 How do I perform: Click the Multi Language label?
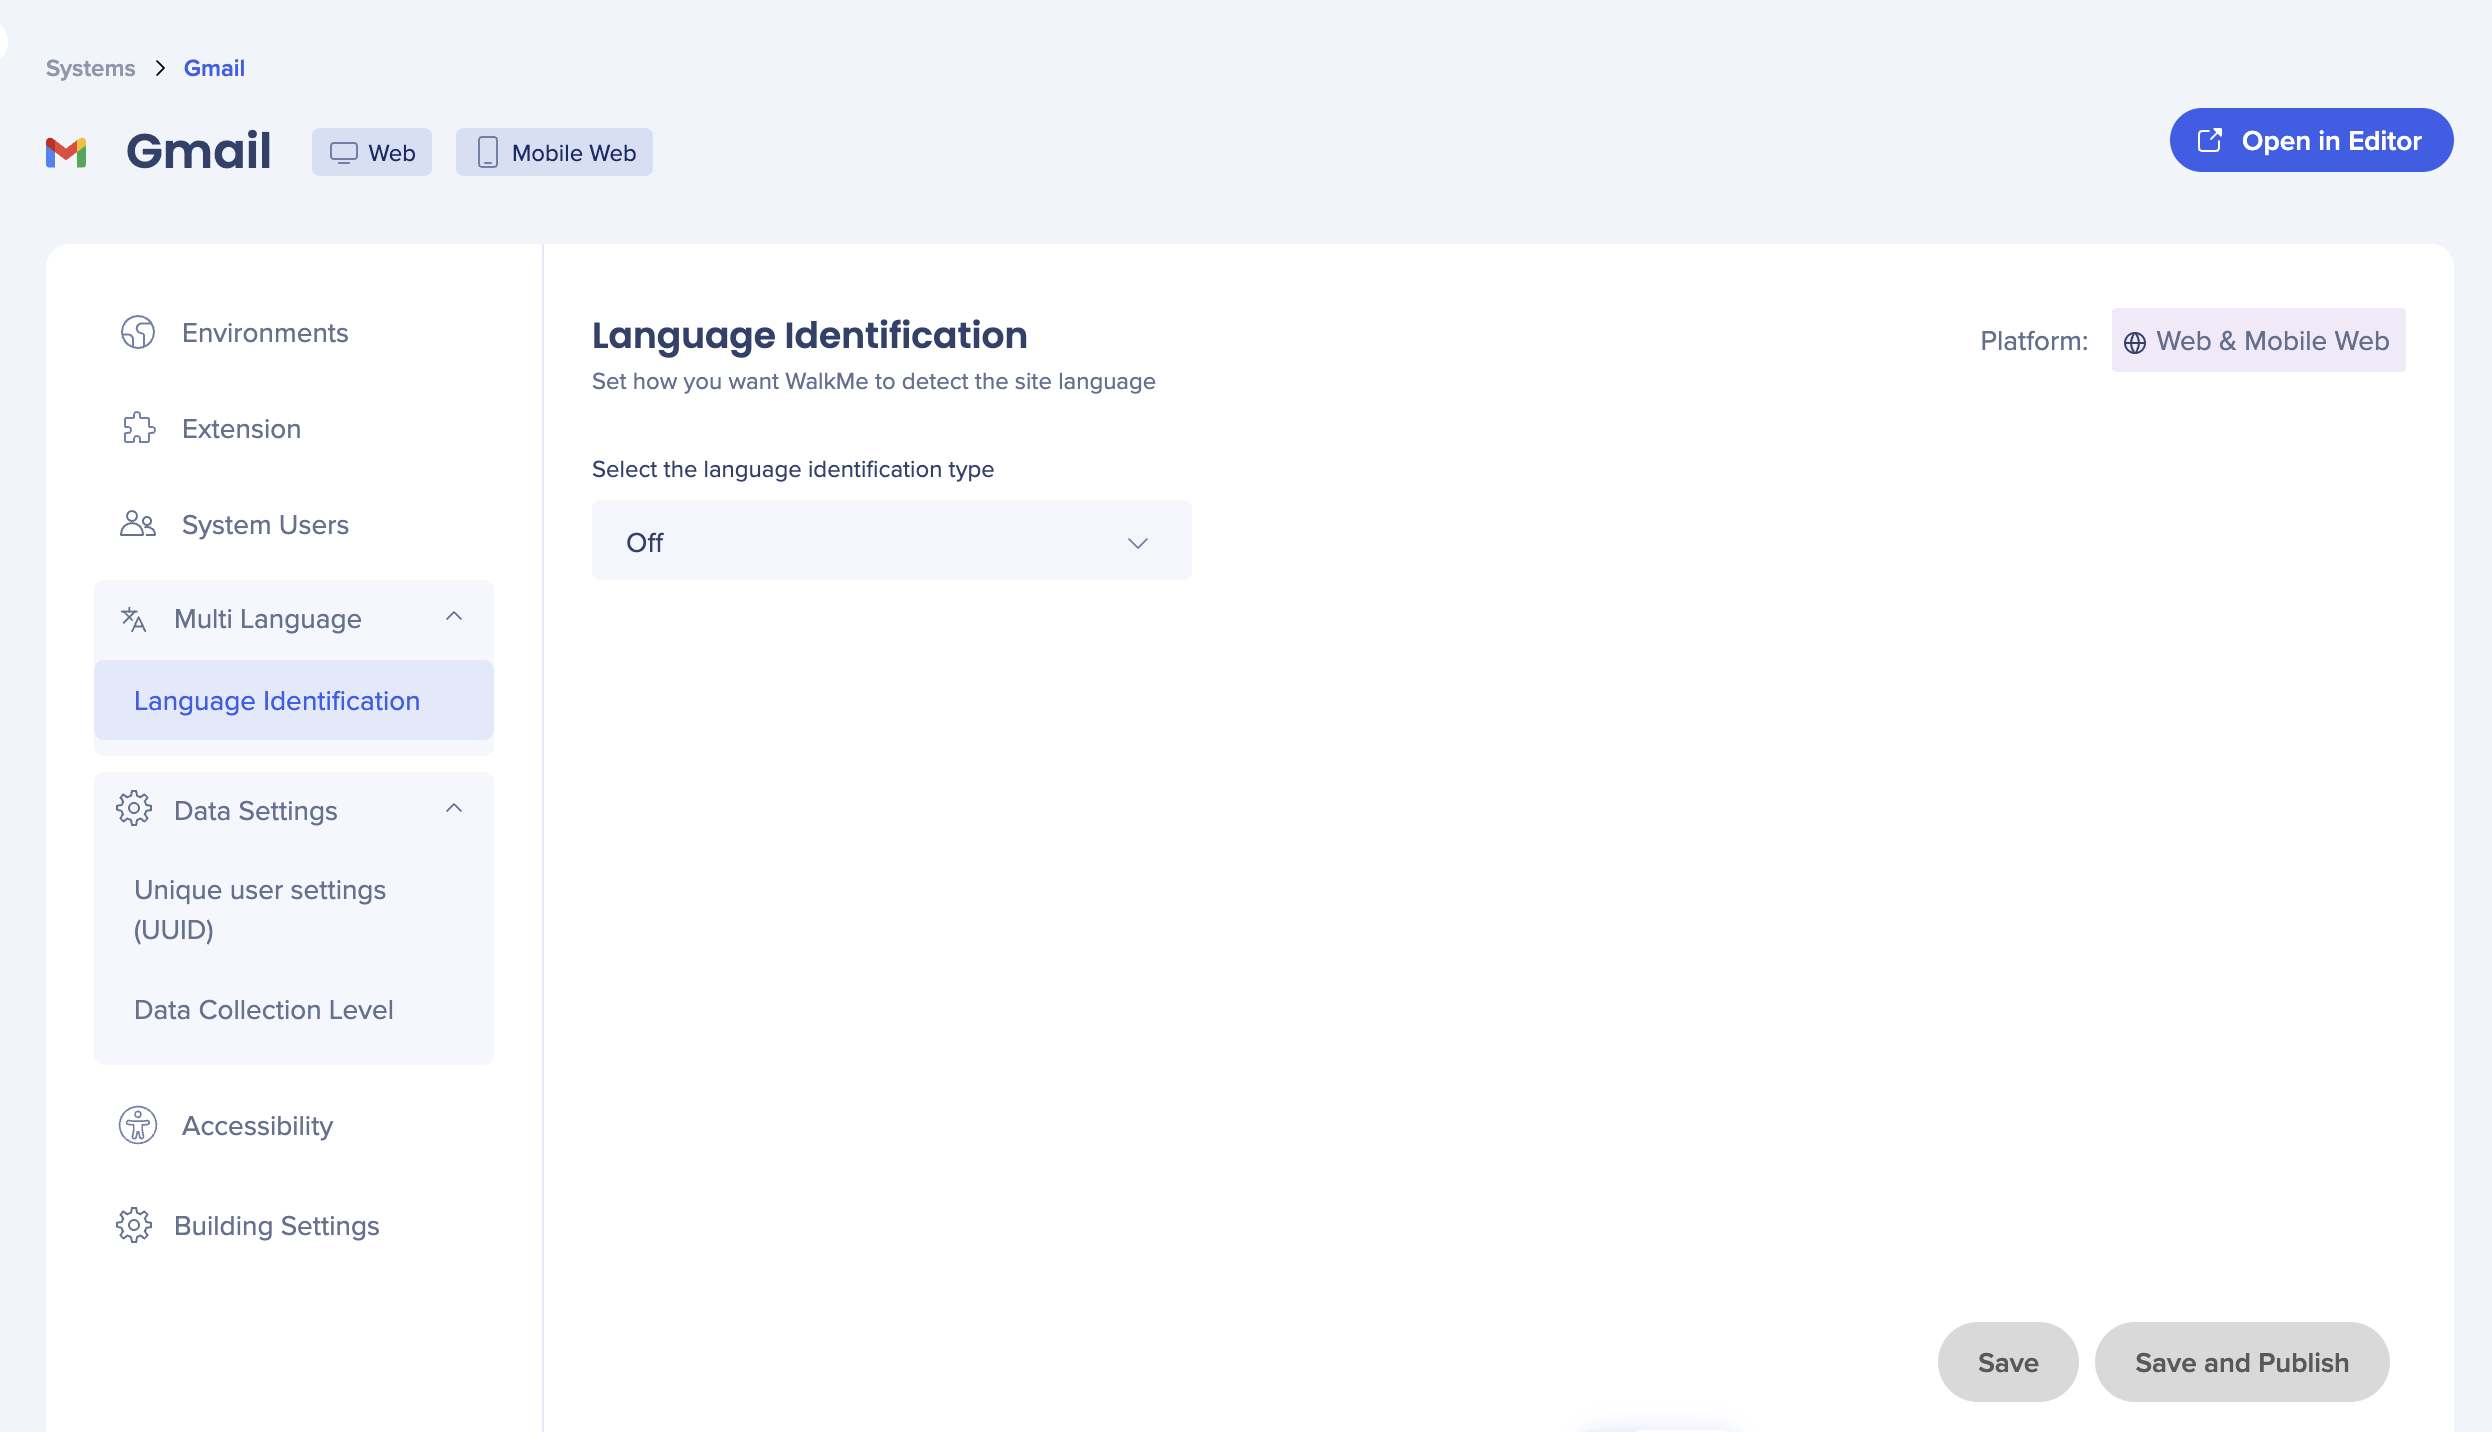tap(268, 619)
